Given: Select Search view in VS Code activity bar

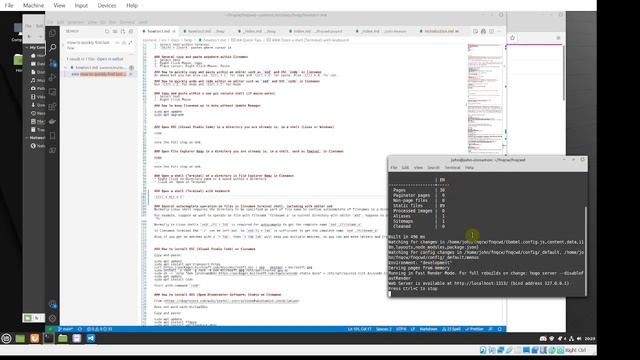Looking at the screenshot, I should pyautogui.click(x=52, y=48).
